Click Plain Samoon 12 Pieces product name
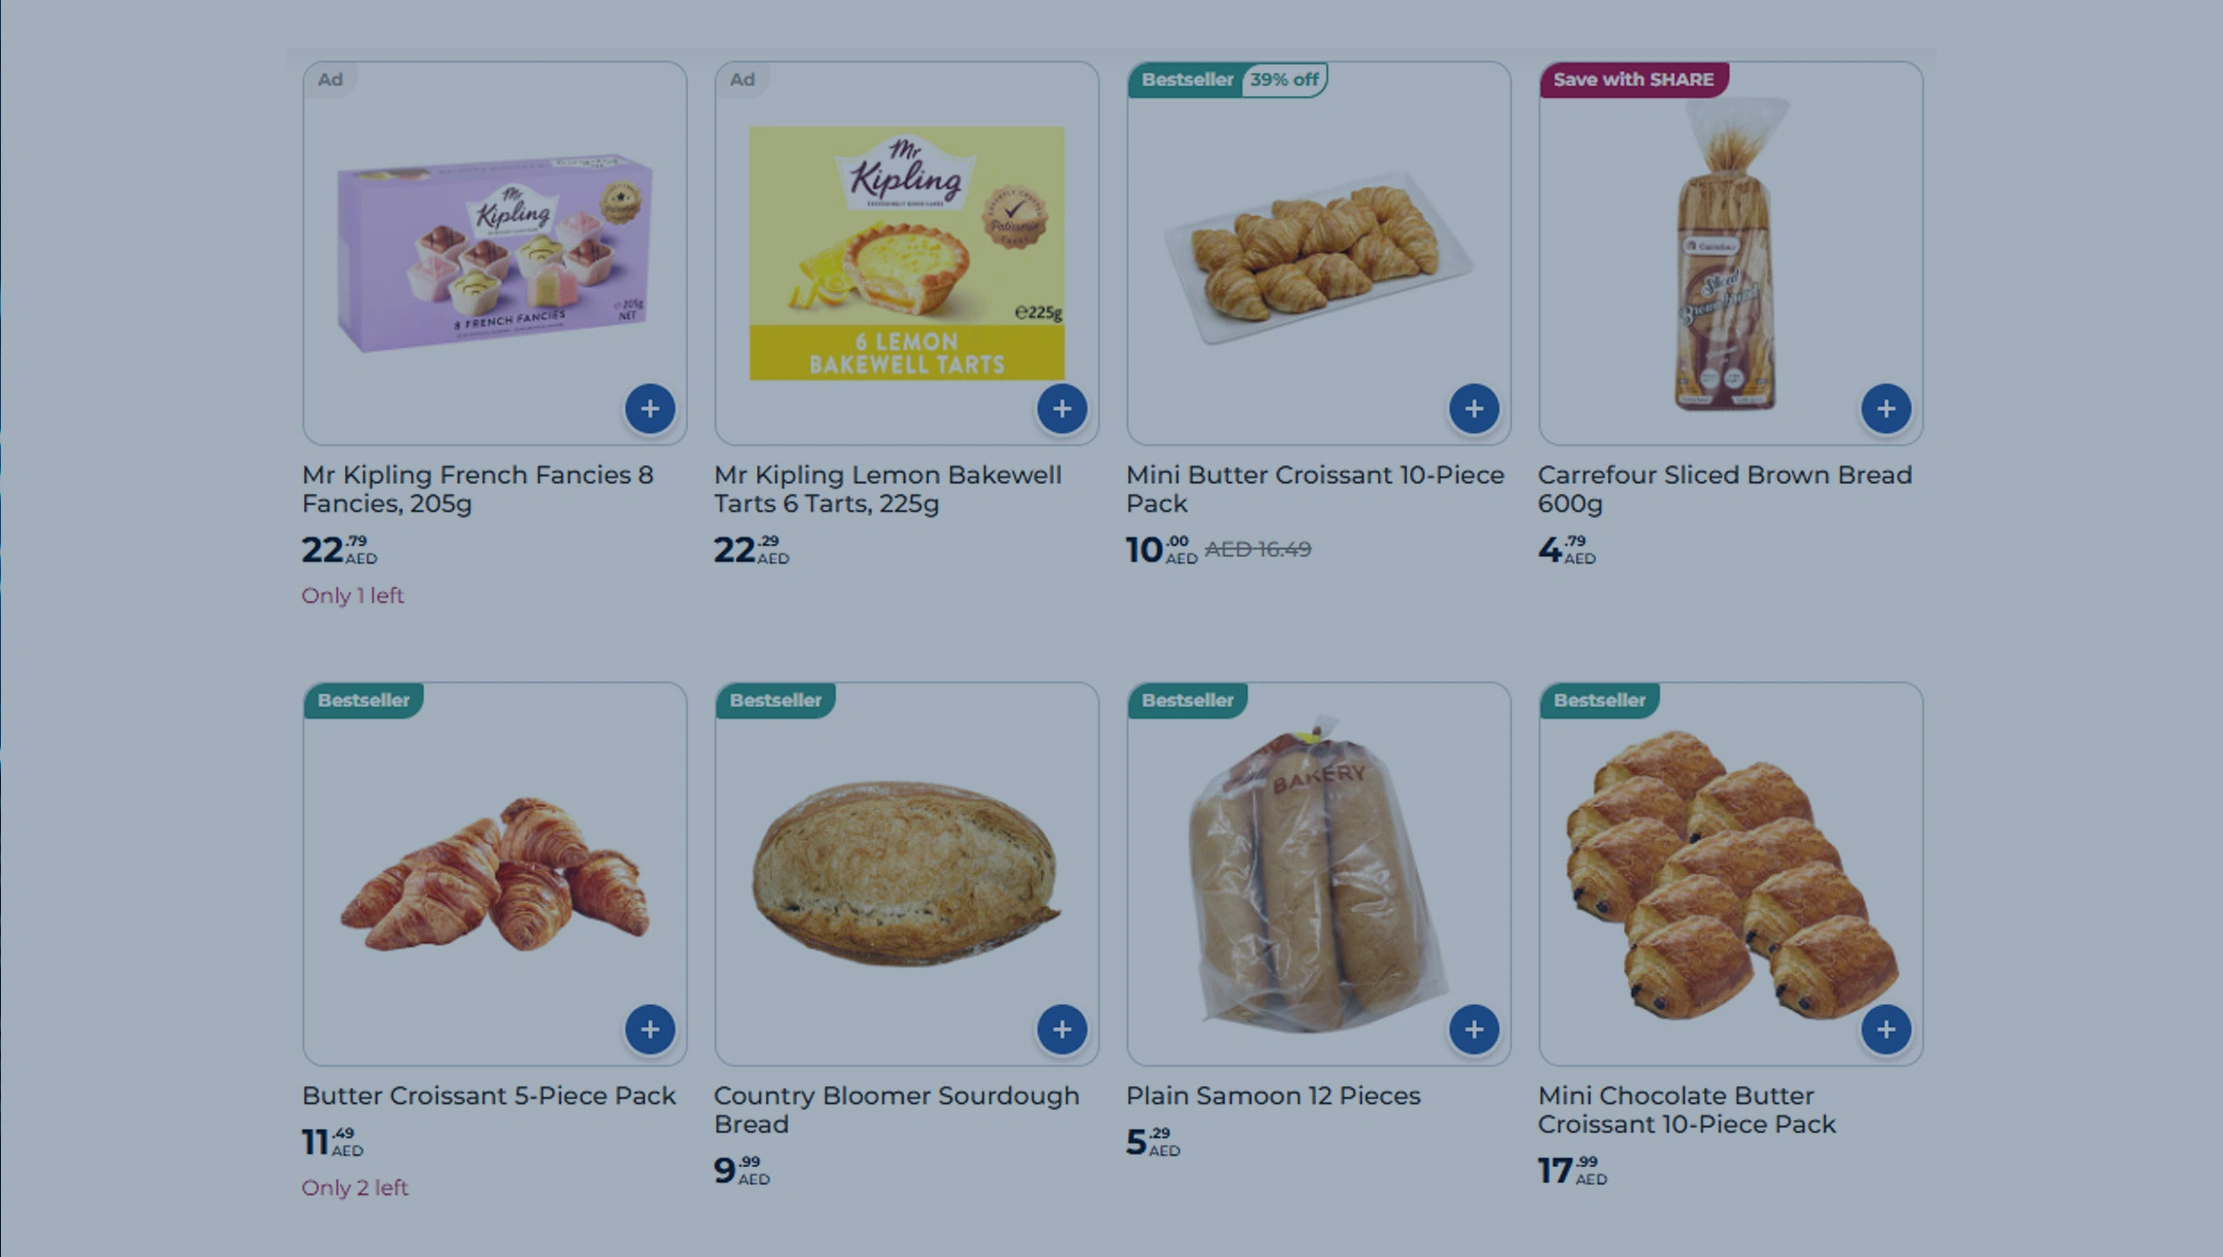 pyautogui.click(x=1272, y=1096)
